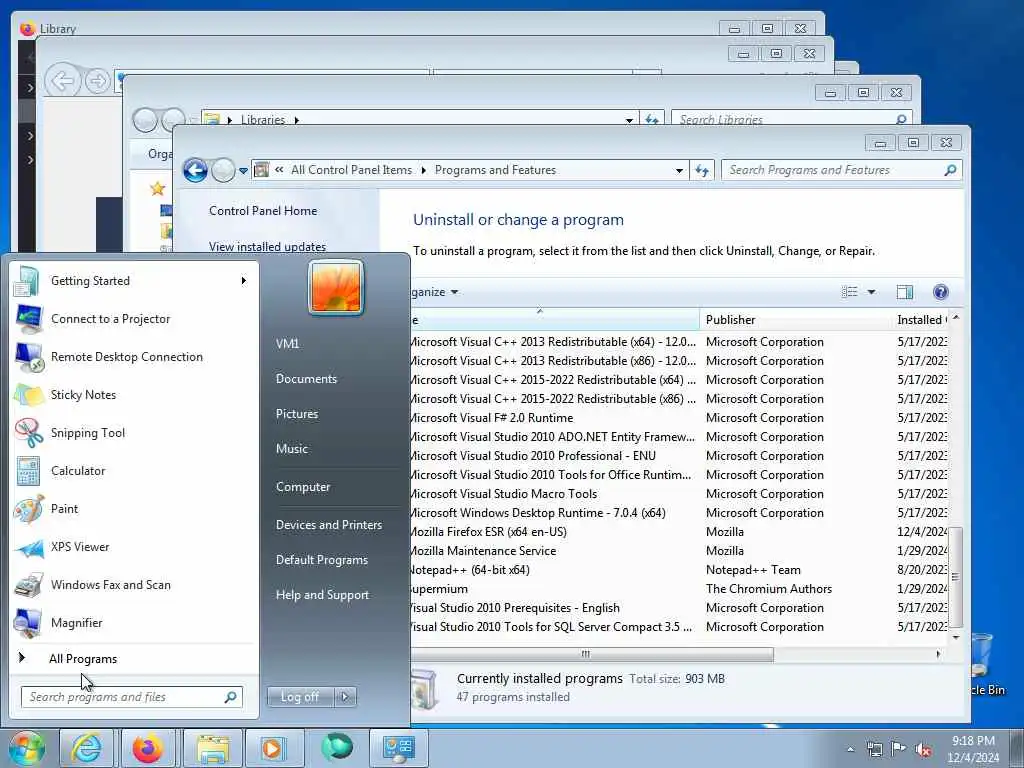Click the network tray icon

(x=874, y=749)
